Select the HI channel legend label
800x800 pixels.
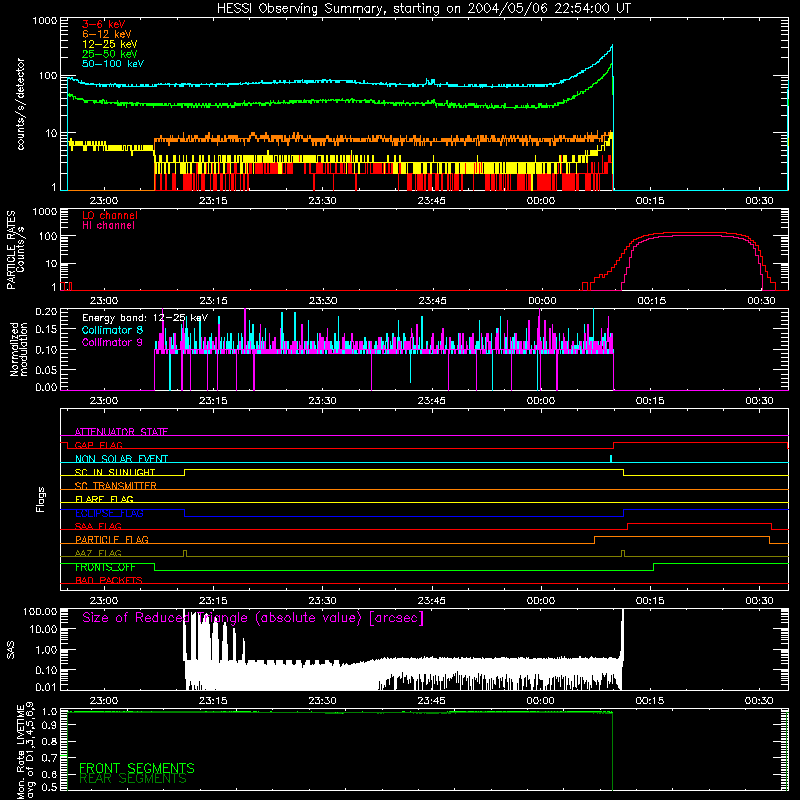(x=108, y=226)
